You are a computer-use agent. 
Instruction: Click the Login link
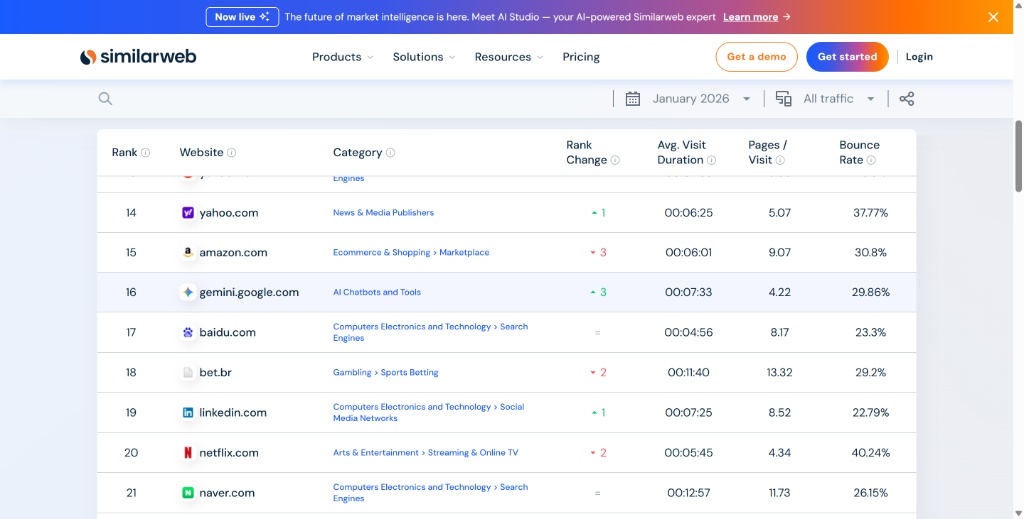[919, 57]
